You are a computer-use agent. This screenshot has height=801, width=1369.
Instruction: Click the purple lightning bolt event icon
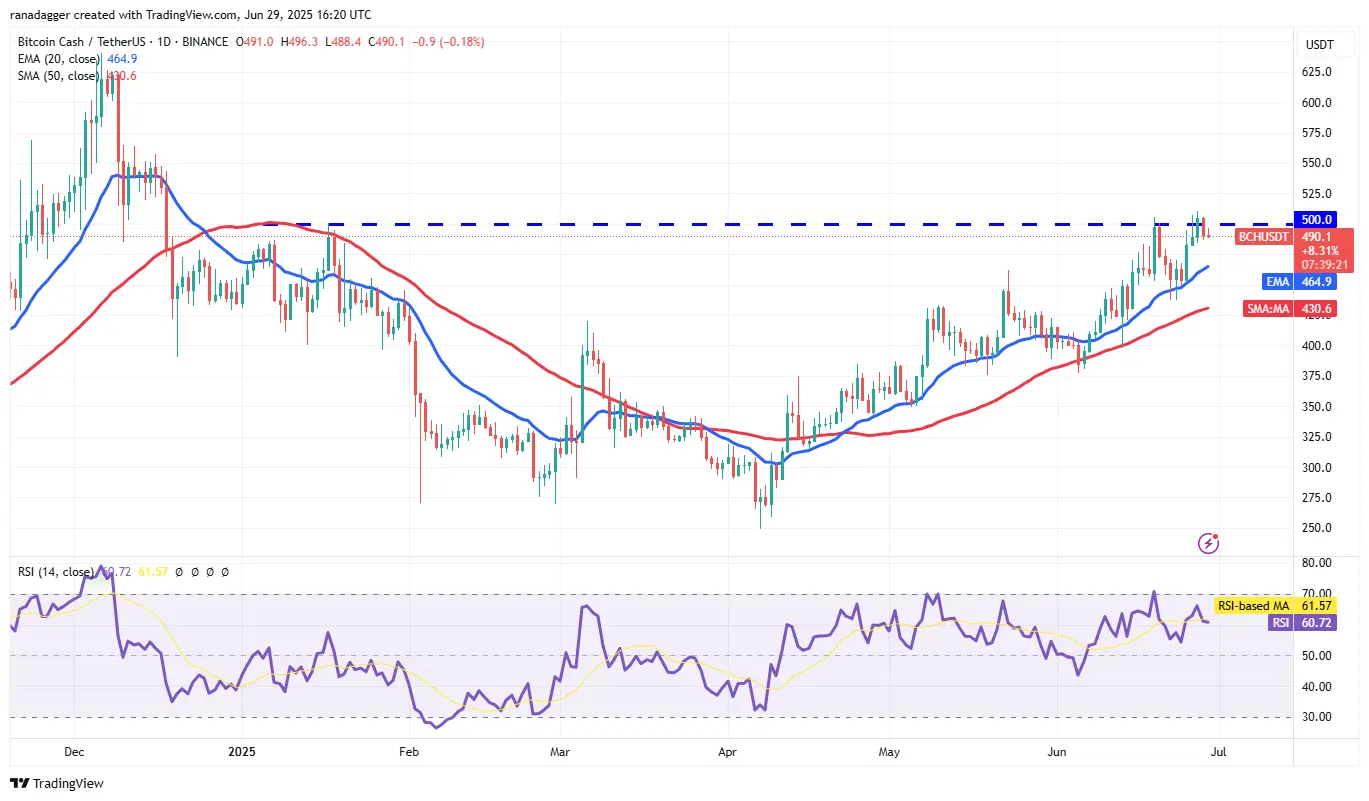pyautogui.click(x=1208, y=543)
